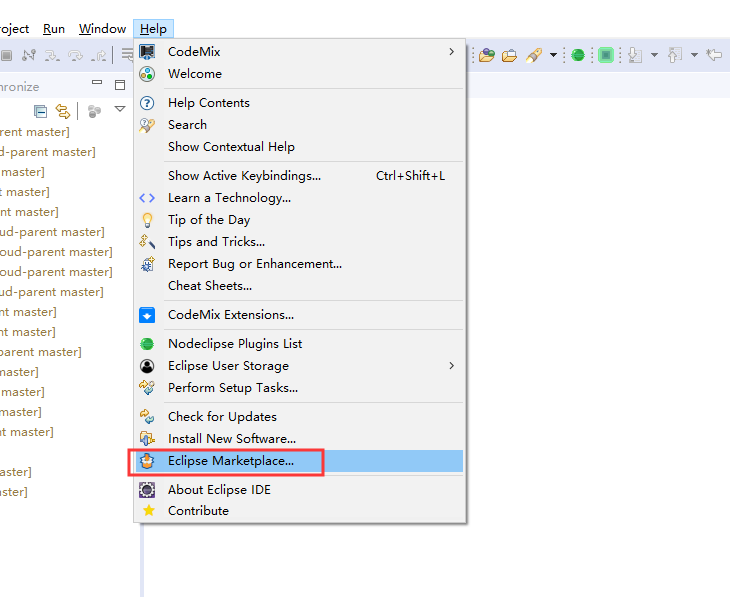Open Help Contents

pos(300,102)
